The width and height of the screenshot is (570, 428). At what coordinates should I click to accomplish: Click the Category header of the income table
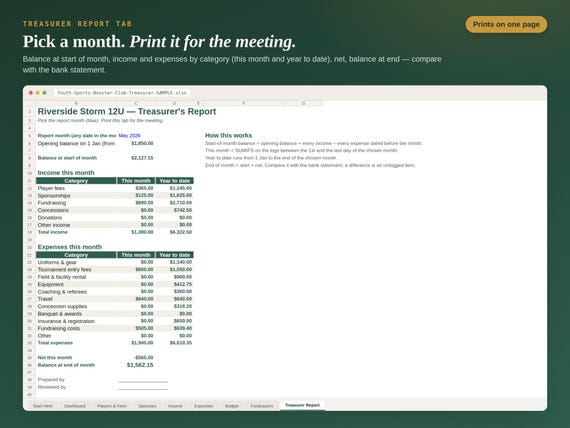(x=76, y=181)
